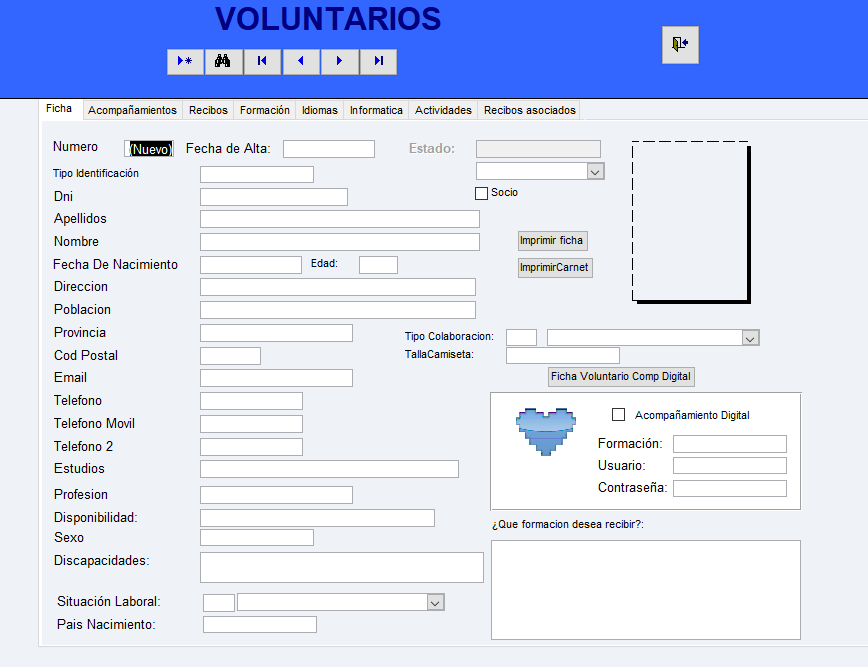
Task: Open Ficha Voluntario Comp Digital
Action: (x=621, y=376)
